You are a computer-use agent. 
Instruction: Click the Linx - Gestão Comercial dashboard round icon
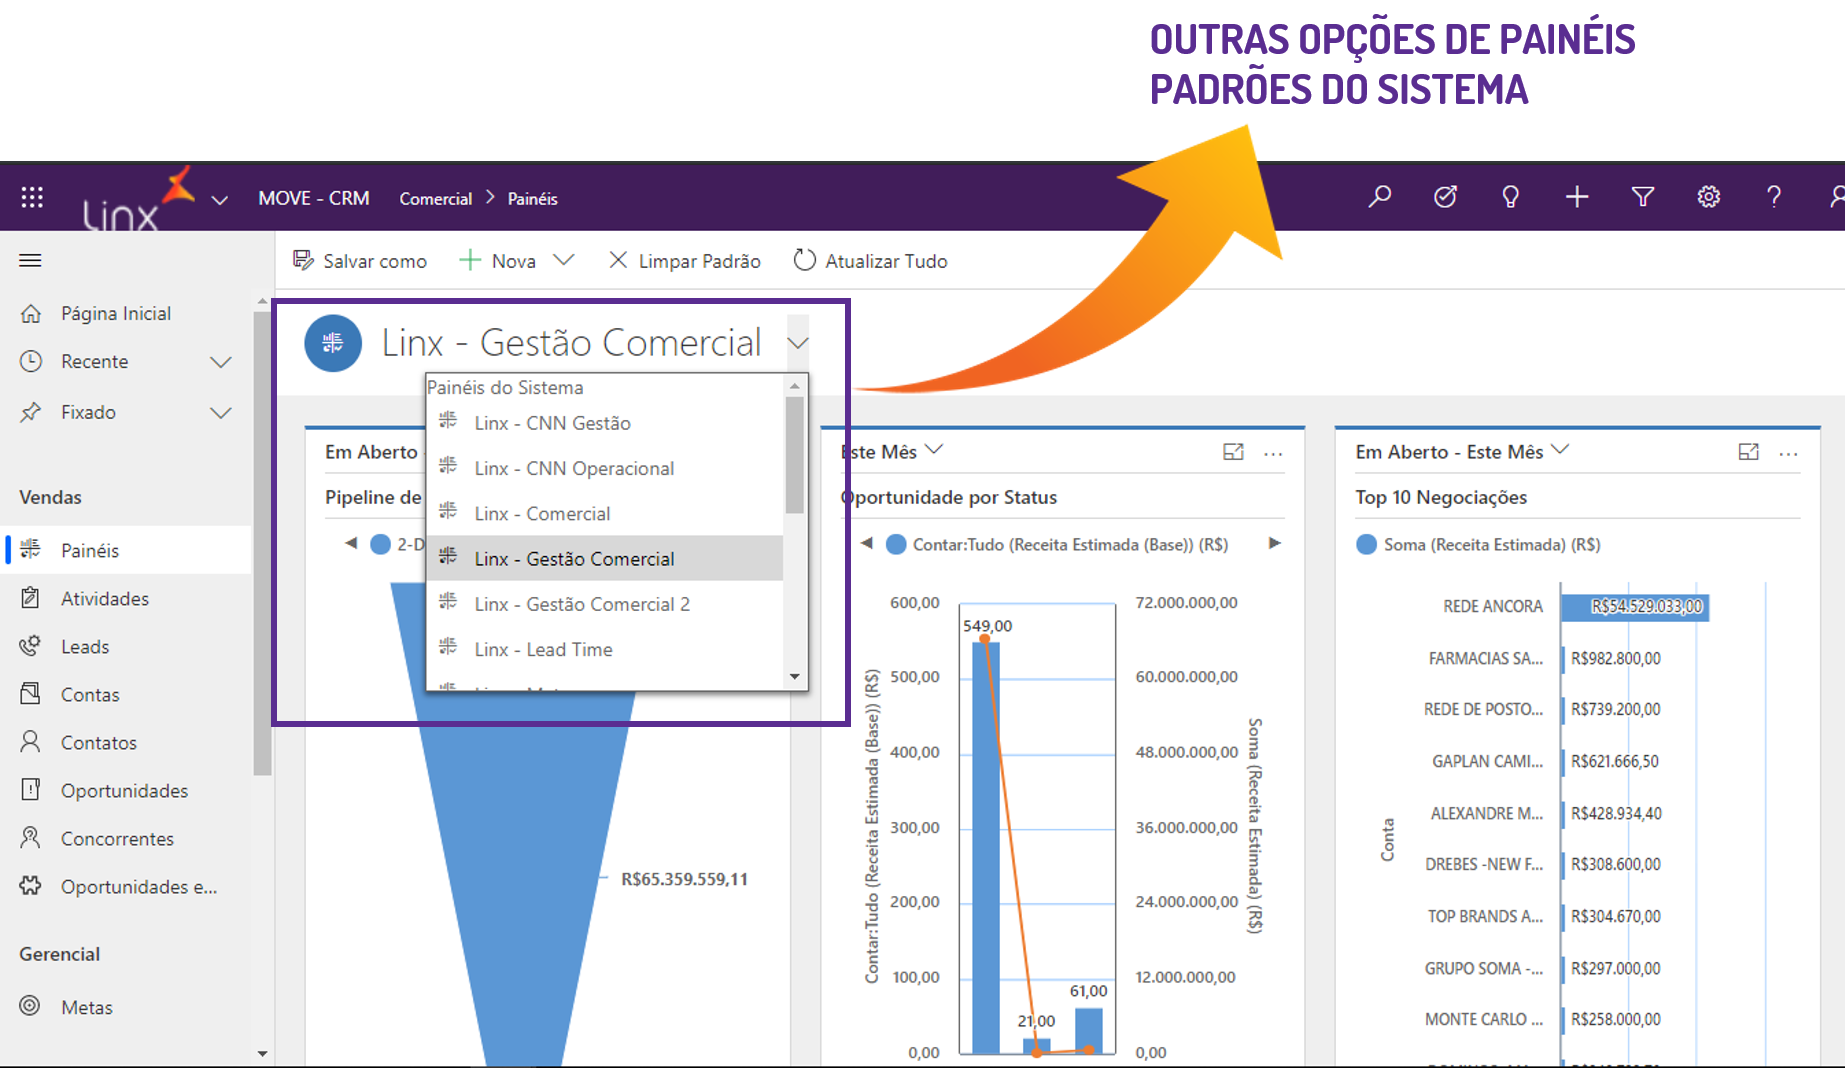point(333,343)
